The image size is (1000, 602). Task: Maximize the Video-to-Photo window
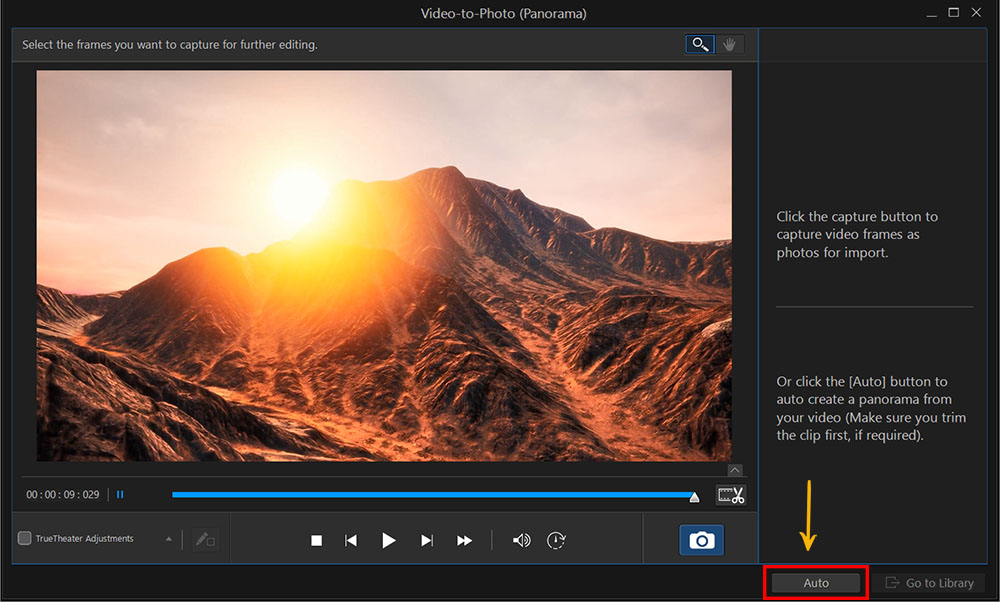pos(953,12)
